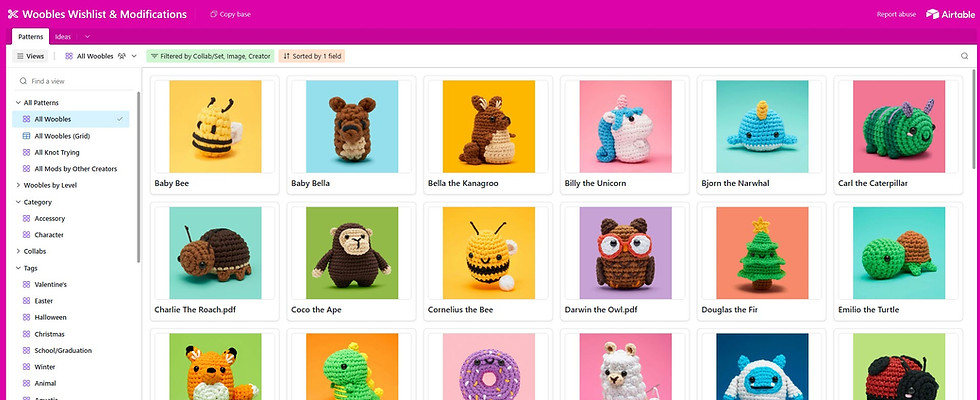The height and width of the screenshot is (400, 980).
Task: Click the Views hamburger icon
Action: point(20,56)
